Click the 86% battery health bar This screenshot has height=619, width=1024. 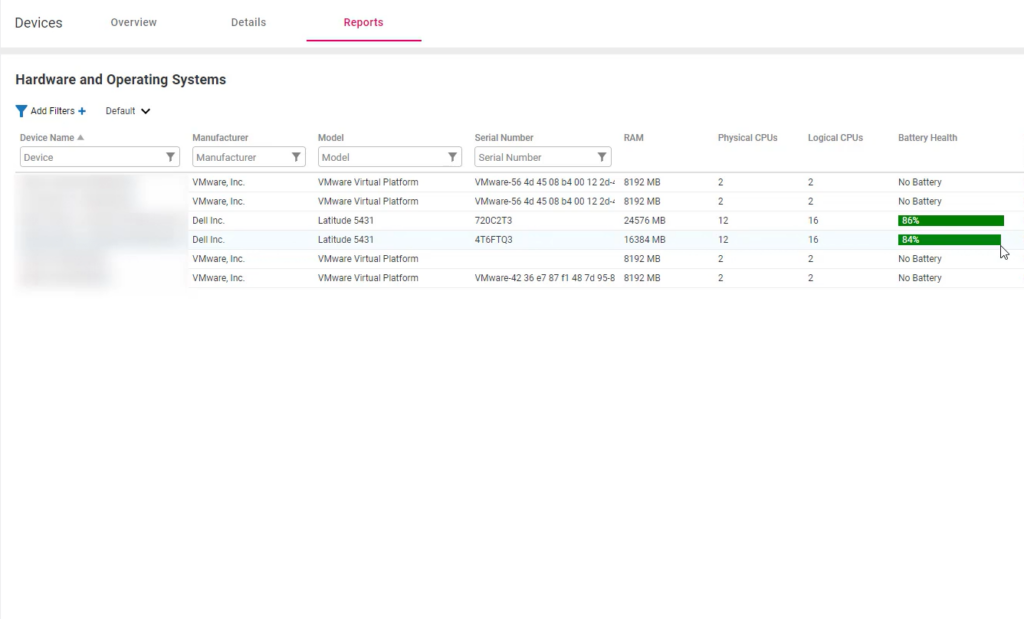pos(950,221)
